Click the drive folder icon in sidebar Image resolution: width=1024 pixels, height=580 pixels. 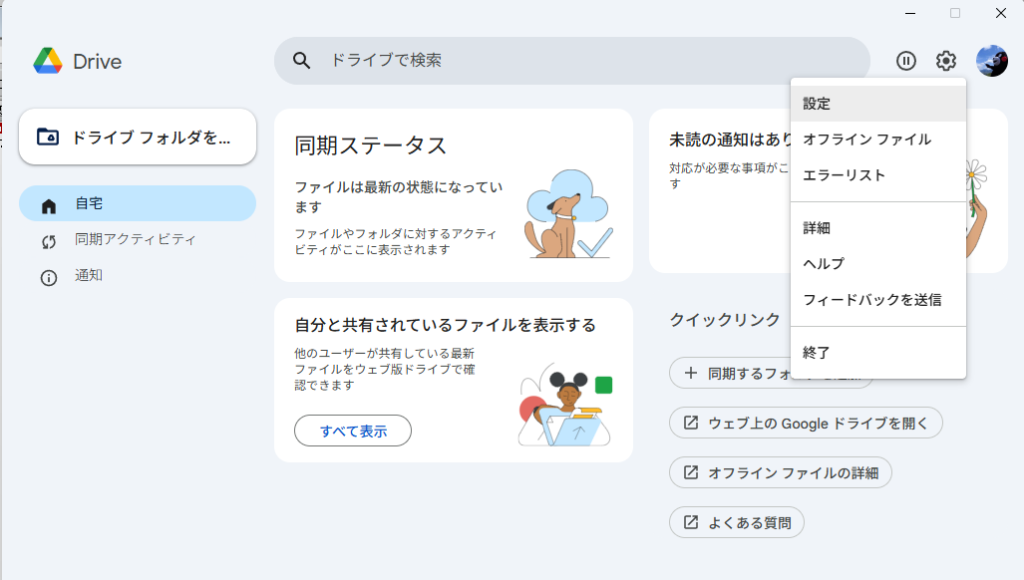[x=48, y=136]
